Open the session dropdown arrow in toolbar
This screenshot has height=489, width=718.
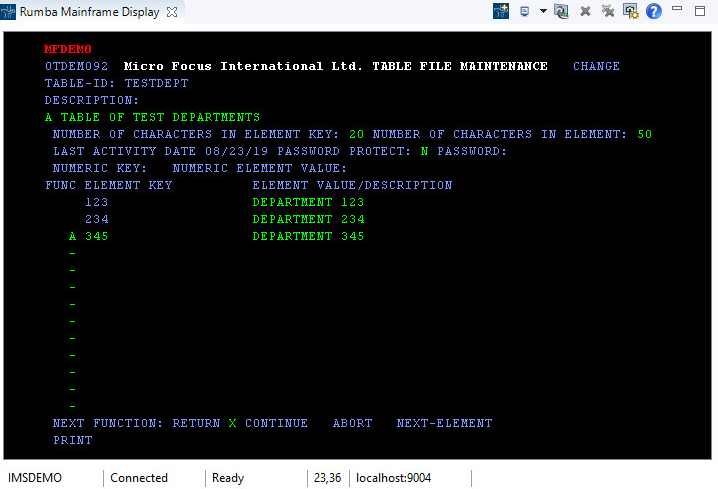click(x=543, y=11)
